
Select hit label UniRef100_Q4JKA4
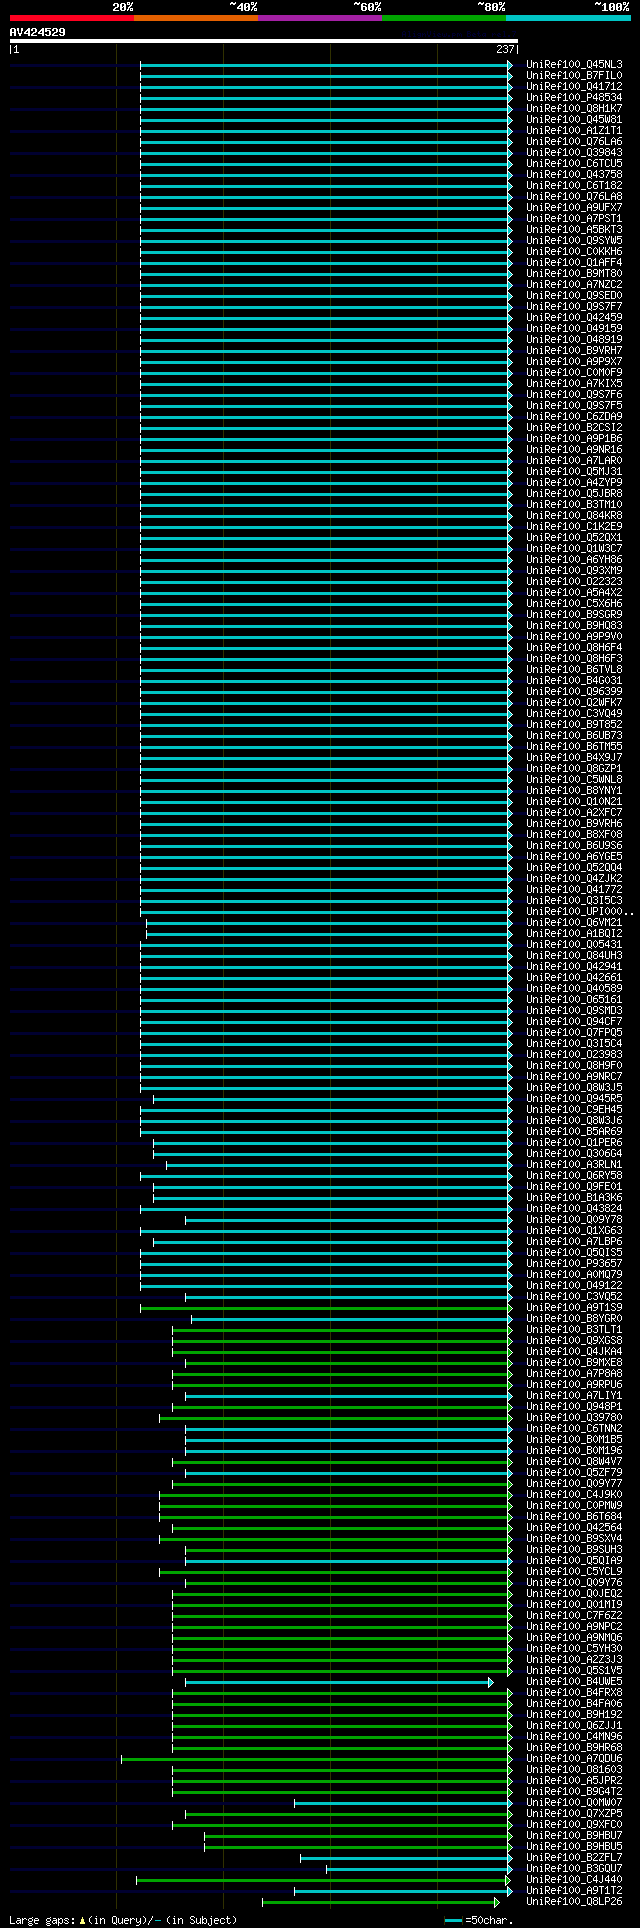coord(574,1352)
